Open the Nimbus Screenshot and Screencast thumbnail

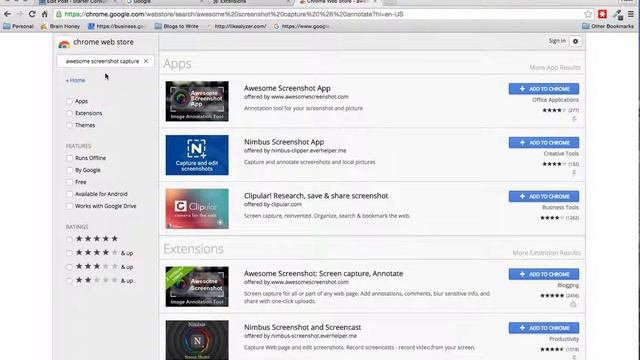tap(197, 340)
